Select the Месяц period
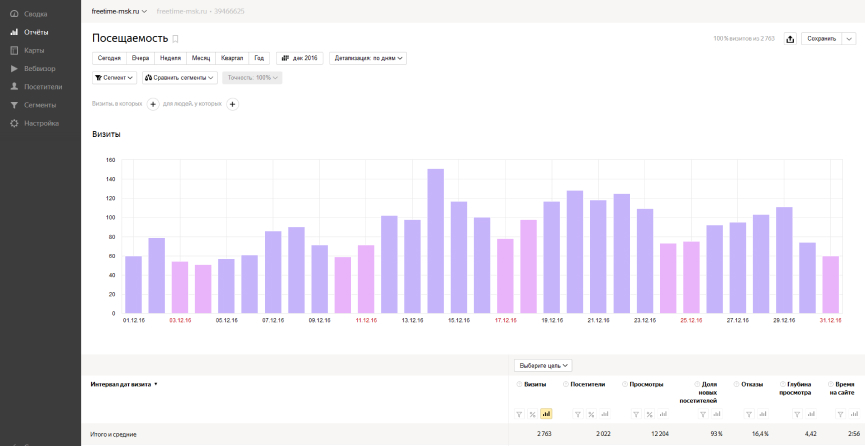 [x=201, y=58]
